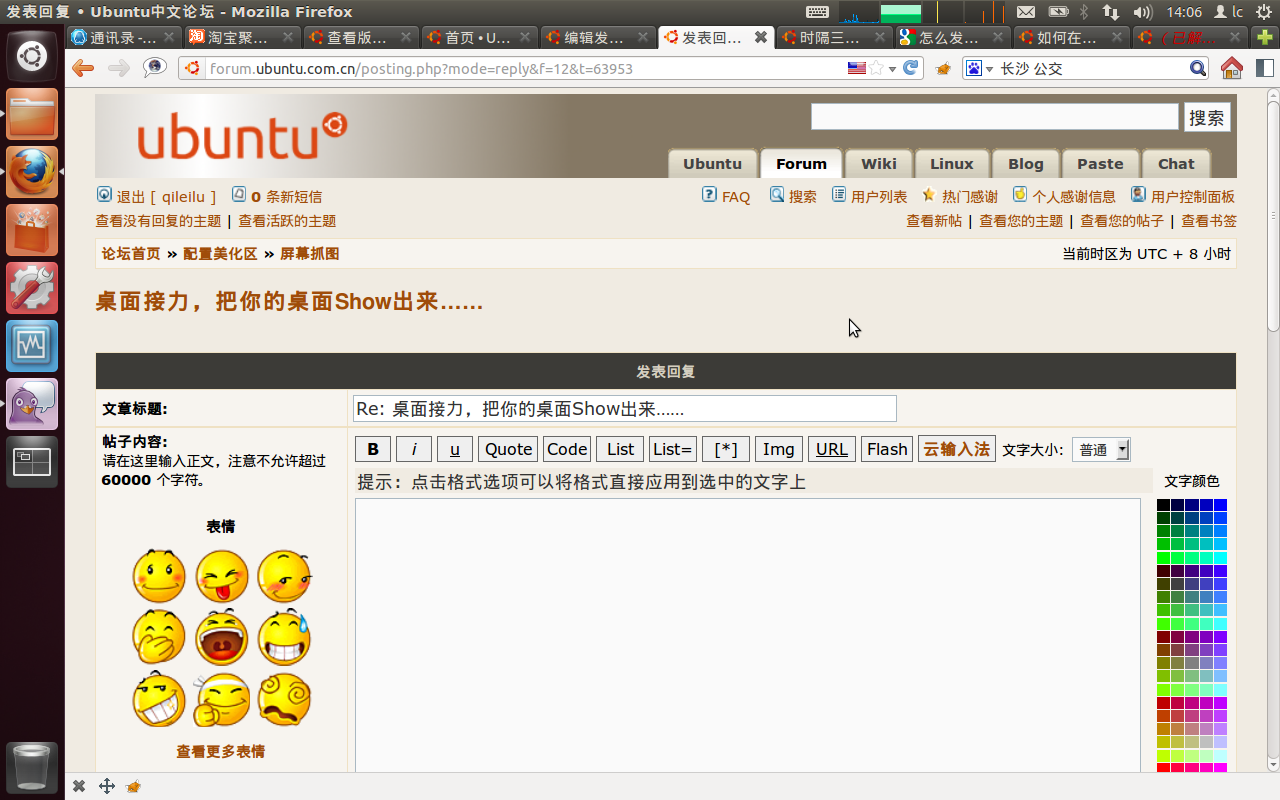Screen dimensions: 1280x800
Task: Insert Code BBCode tag
Action: tap(567, 449)
